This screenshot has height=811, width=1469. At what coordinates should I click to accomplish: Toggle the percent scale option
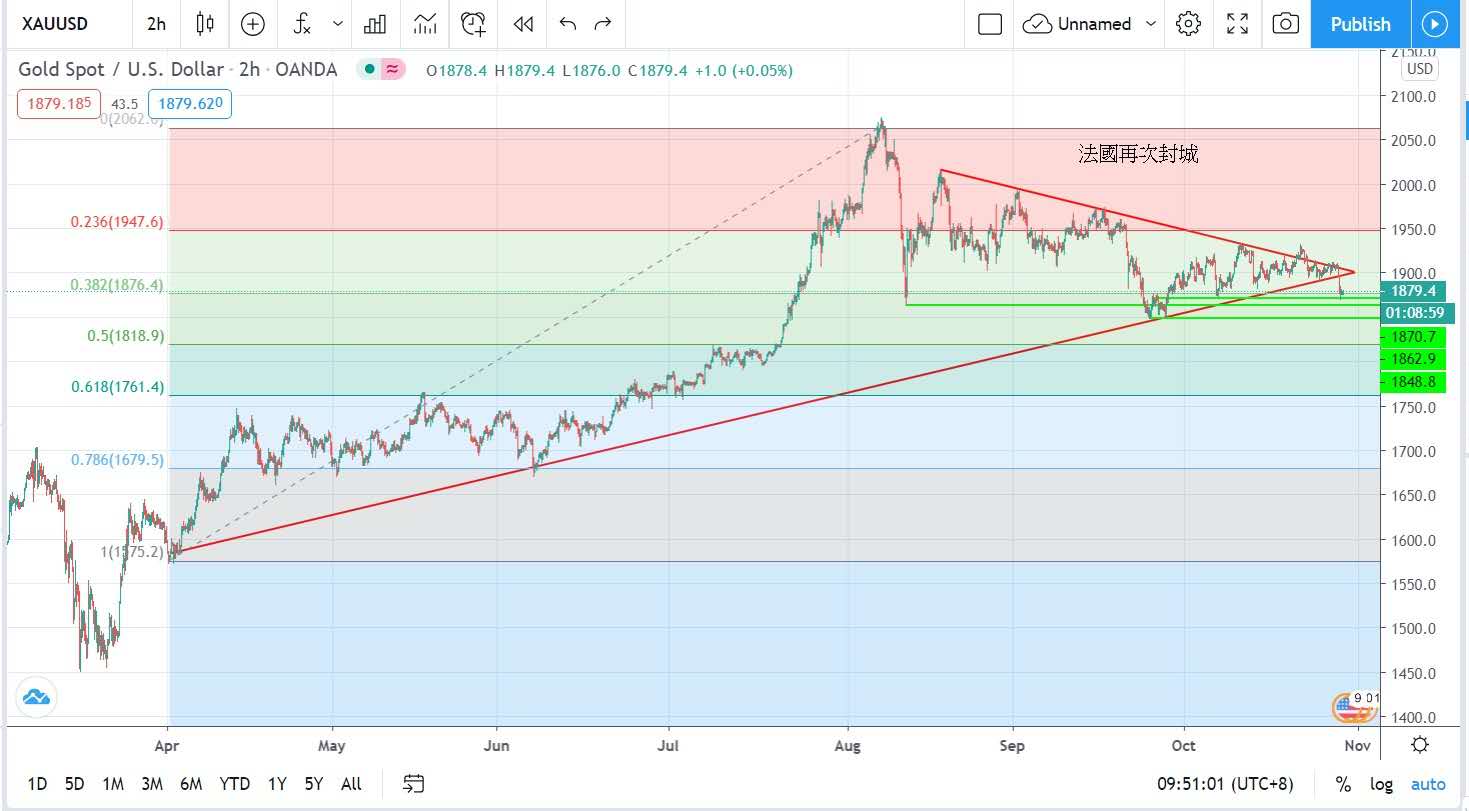(x=1343, y=784)
